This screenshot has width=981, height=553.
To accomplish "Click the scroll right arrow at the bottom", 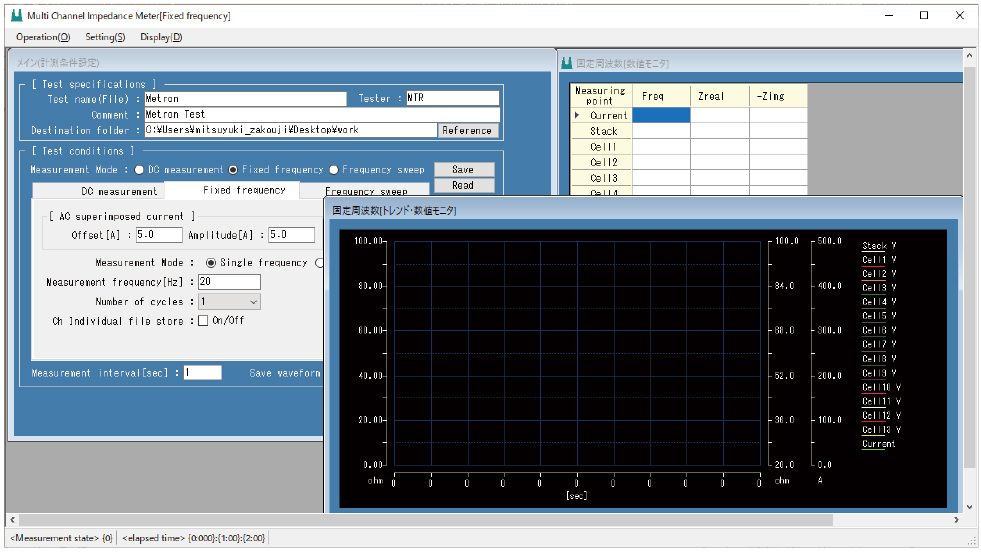I will [x=956, y=520].
